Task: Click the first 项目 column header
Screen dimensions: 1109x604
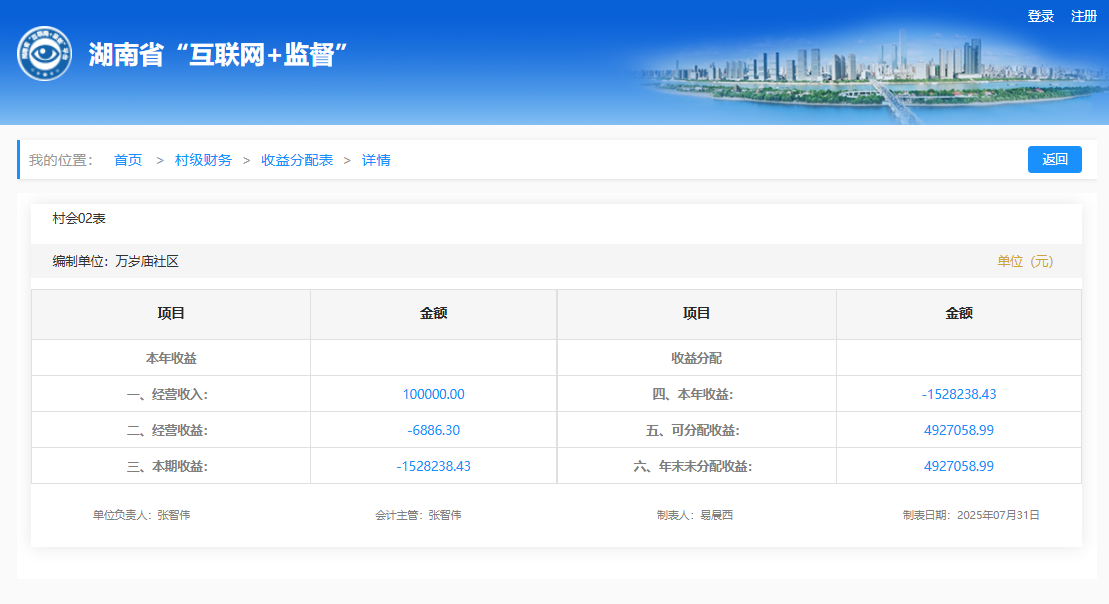Action: pyautogui.click(x=171, y=313)
